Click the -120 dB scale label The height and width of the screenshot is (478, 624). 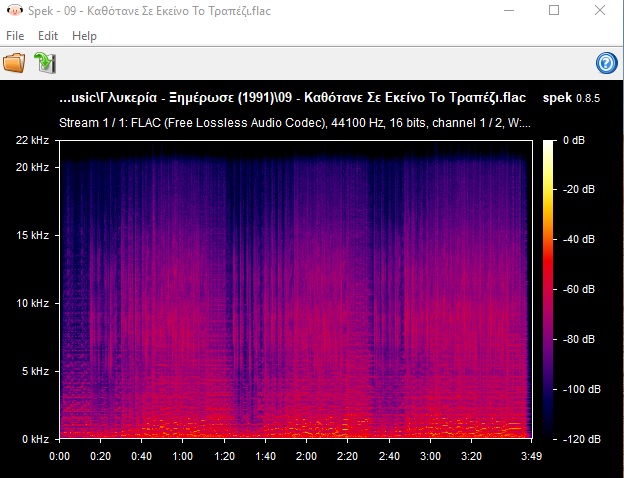point(581,439)
